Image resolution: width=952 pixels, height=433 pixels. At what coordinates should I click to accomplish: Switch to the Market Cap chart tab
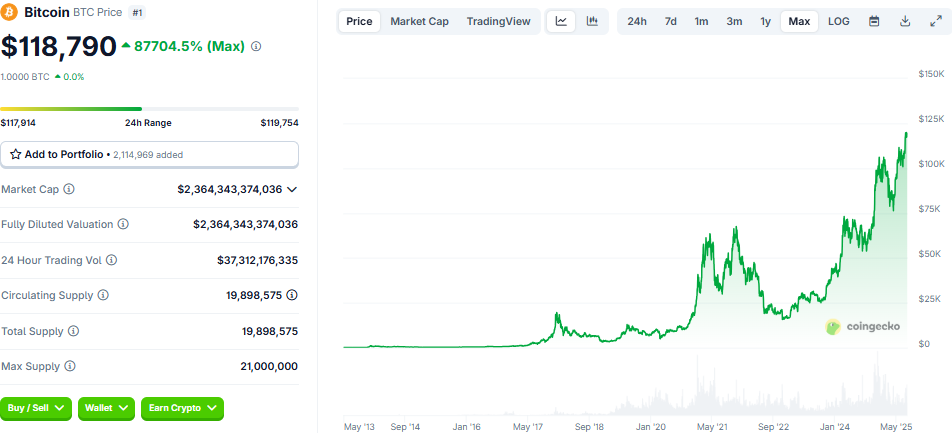tap(420, 21)
